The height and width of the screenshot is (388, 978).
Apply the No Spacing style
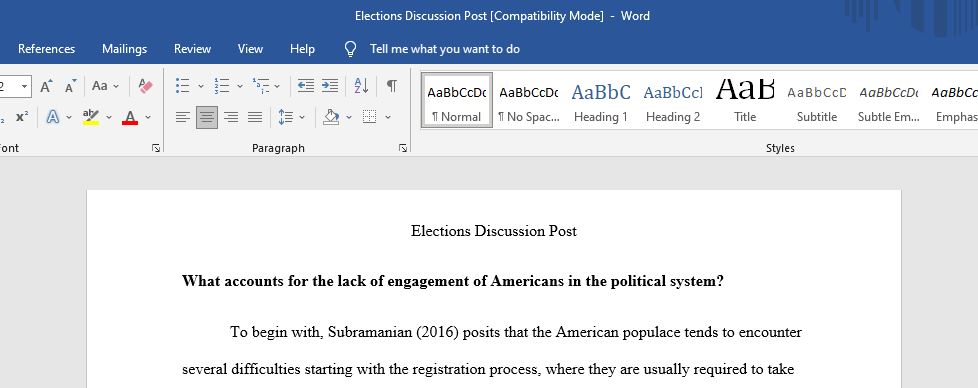click(x=529, y=100)
